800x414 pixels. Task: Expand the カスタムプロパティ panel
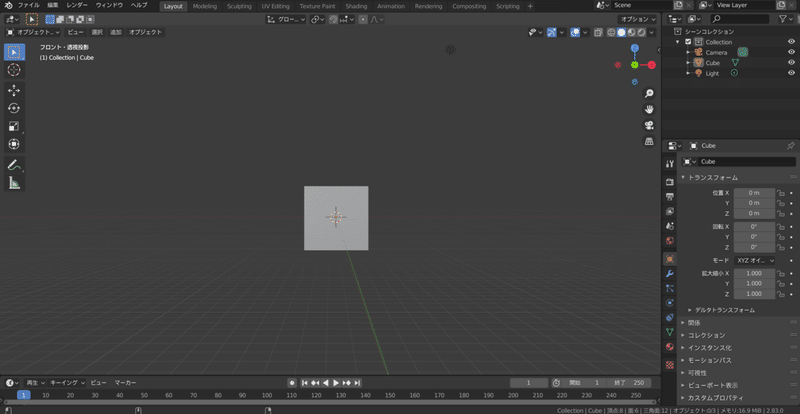[715, 398]
